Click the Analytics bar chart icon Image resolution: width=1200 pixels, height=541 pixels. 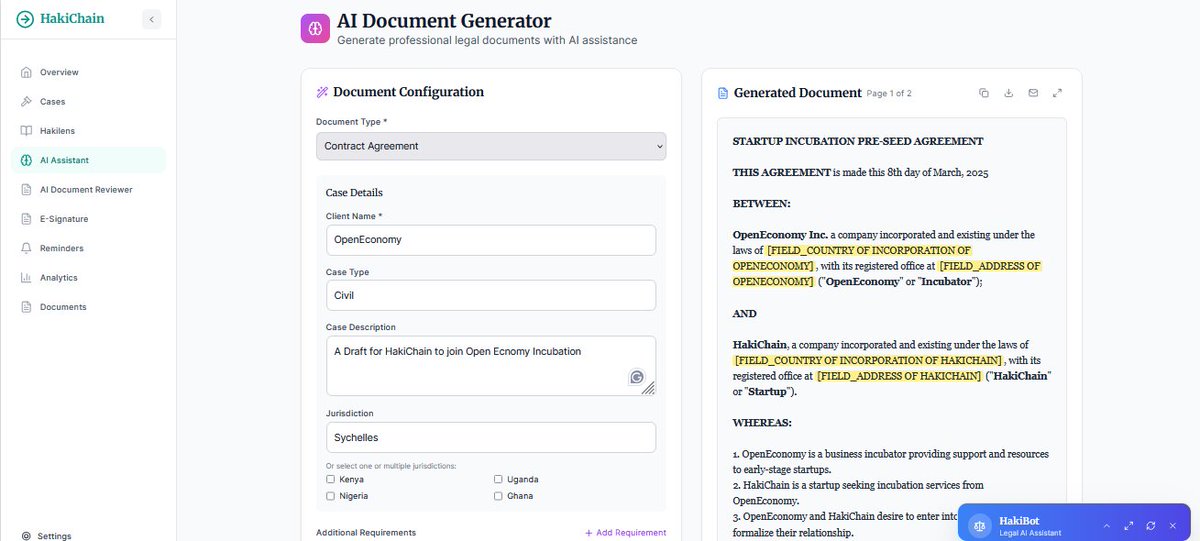tap(26, 277)
